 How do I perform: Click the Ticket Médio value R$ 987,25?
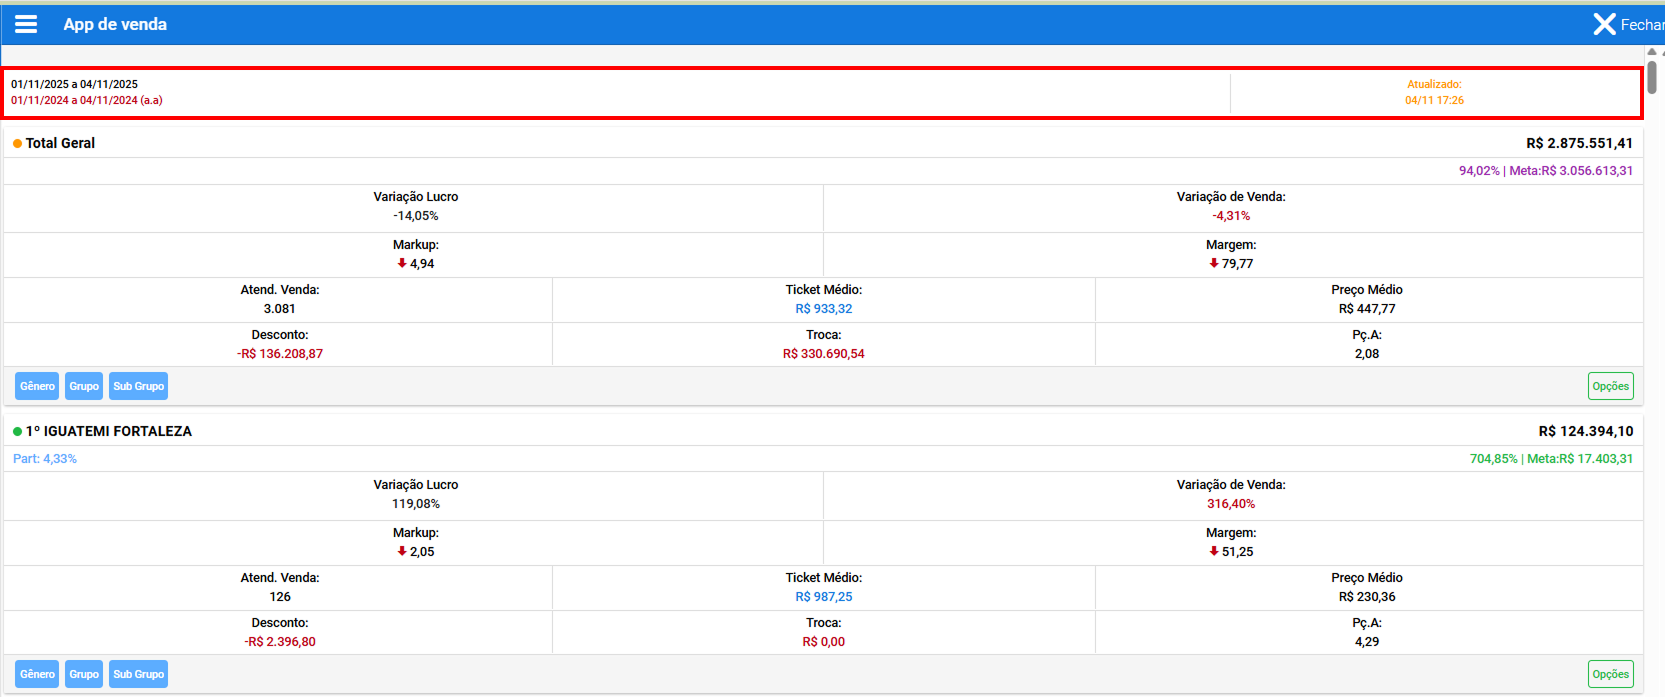click(x=823, y=597)
